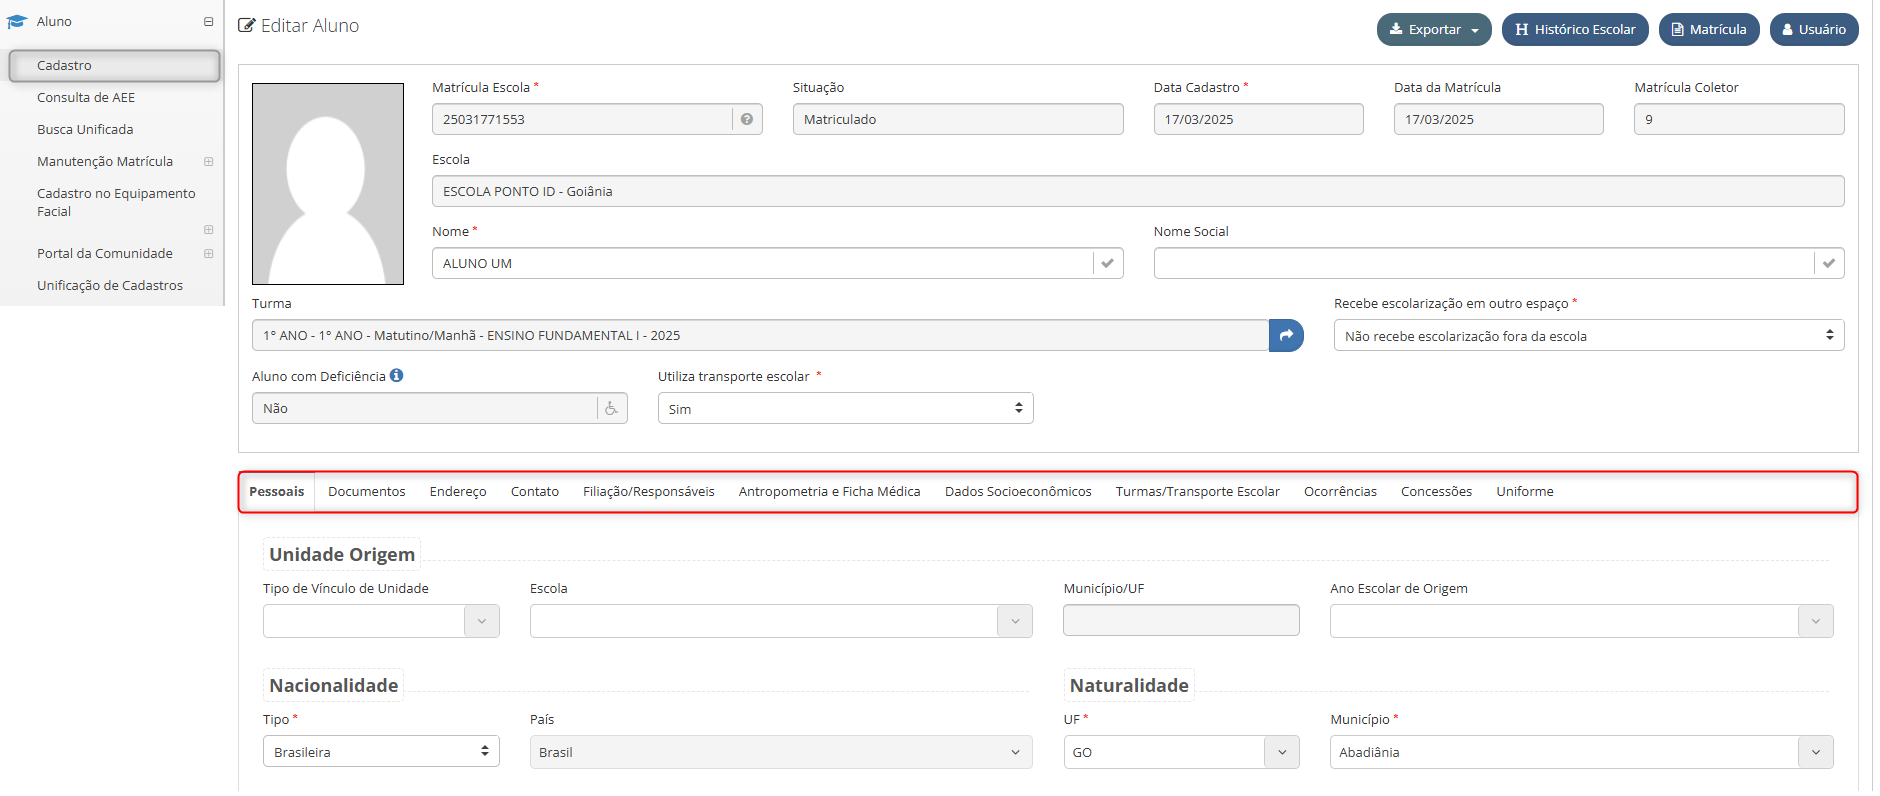Screen dimensions: 1880x796
Task: Switch to the Contato tab
Action: (x=535, y=491)
